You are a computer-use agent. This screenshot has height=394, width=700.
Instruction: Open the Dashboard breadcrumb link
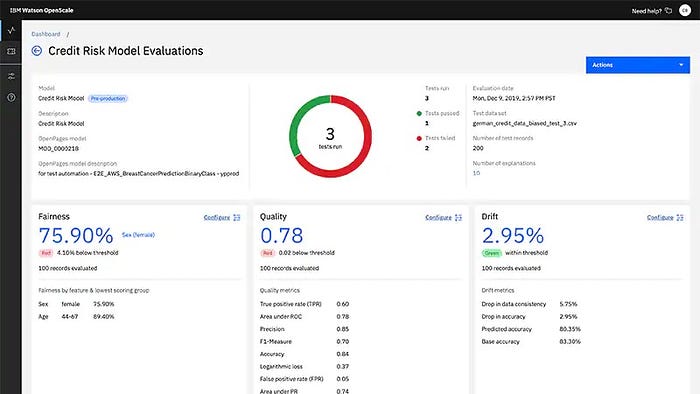(x=46, y=34)
